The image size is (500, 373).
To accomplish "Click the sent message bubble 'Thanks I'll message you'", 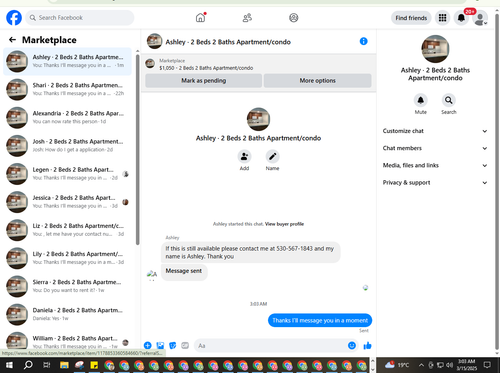I will pyautogui.click(x=320, y=320).
